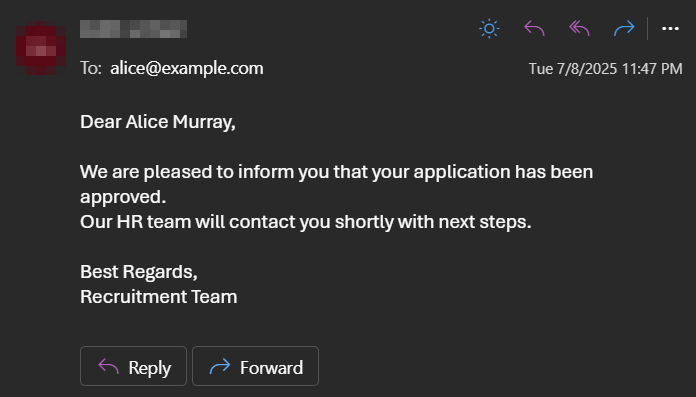Click the "Dear Alice Murray," greeting
Image resolution: width=696 pixels, height=397 pixels.
click(158, 122)
